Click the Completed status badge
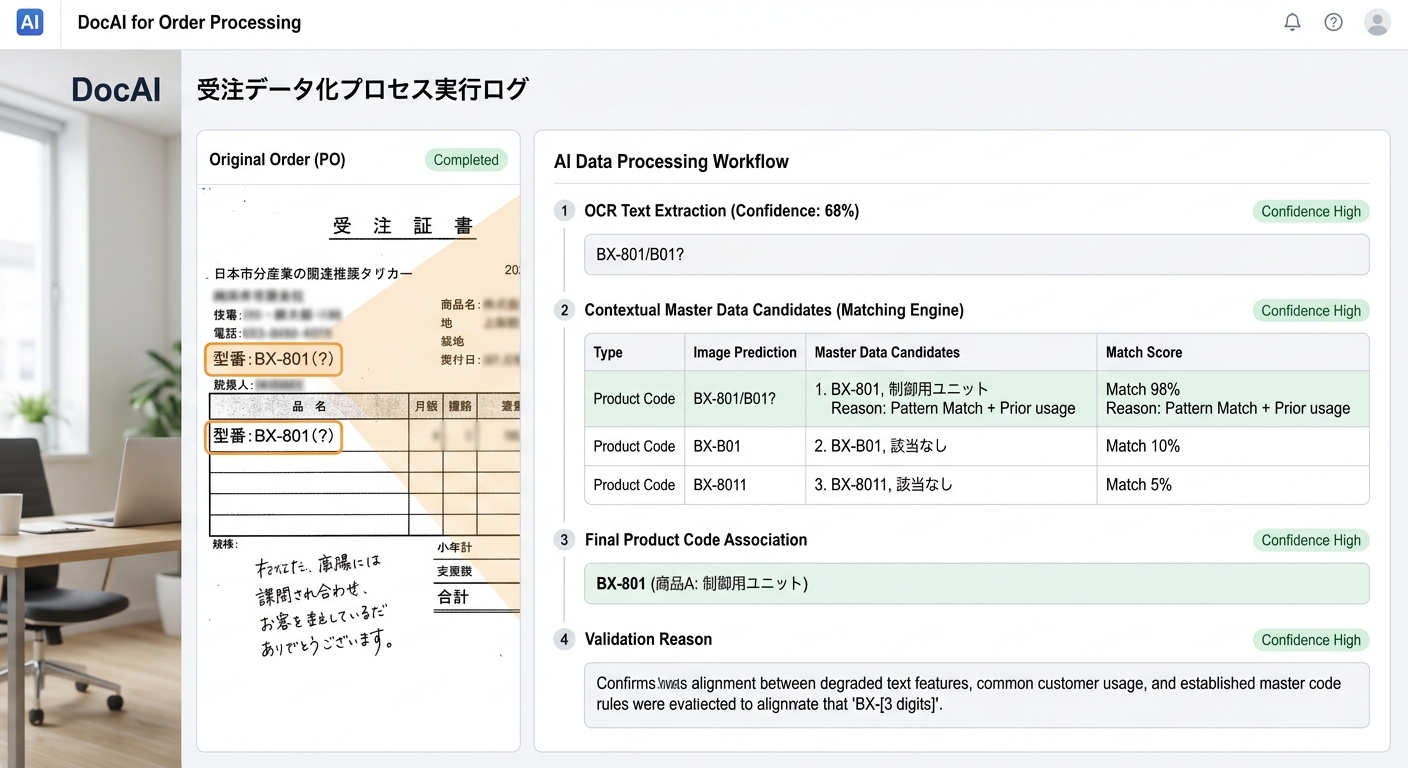 [x=466, y=160]
